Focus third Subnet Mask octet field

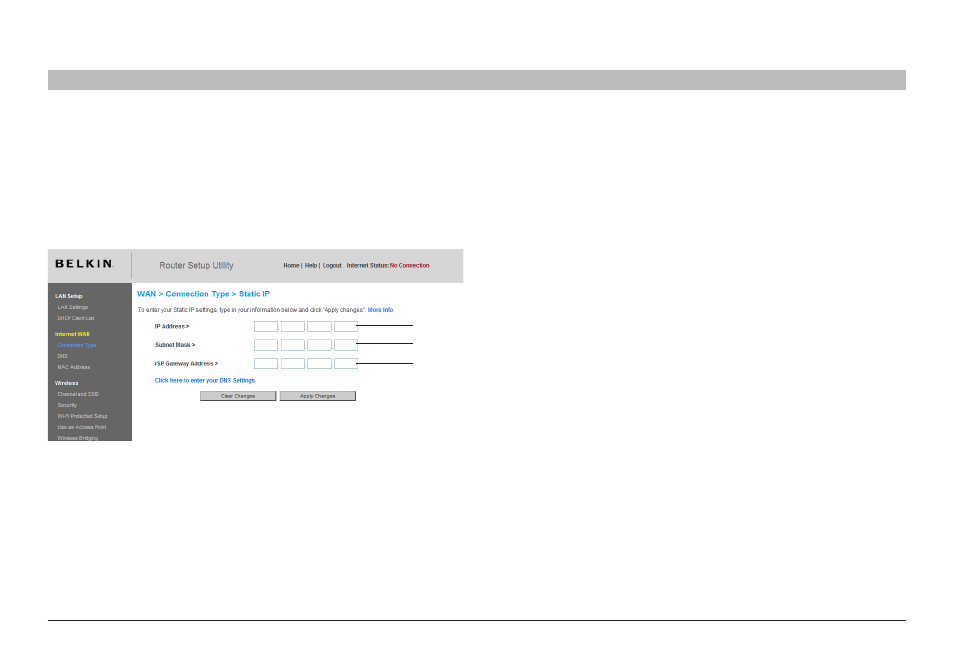319,345
